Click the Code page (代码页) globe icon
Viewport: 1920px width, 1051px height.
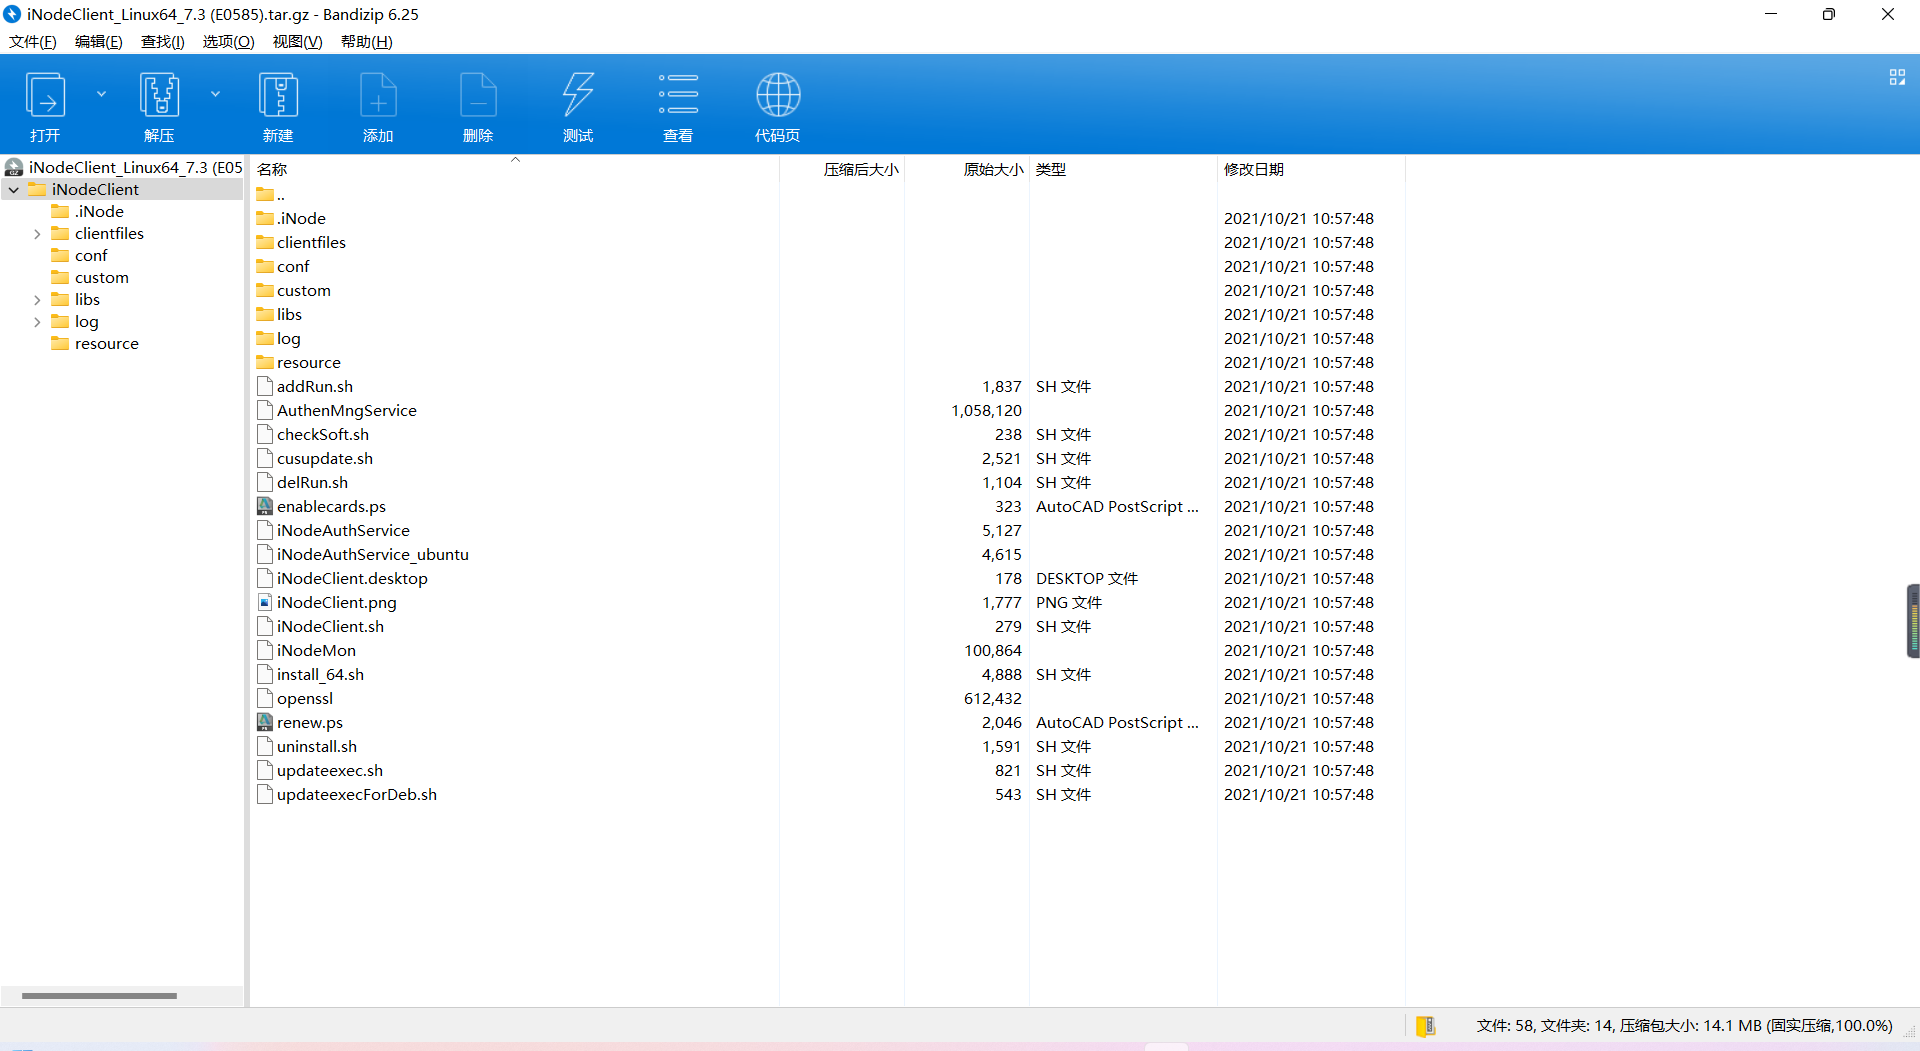(778, 96)
